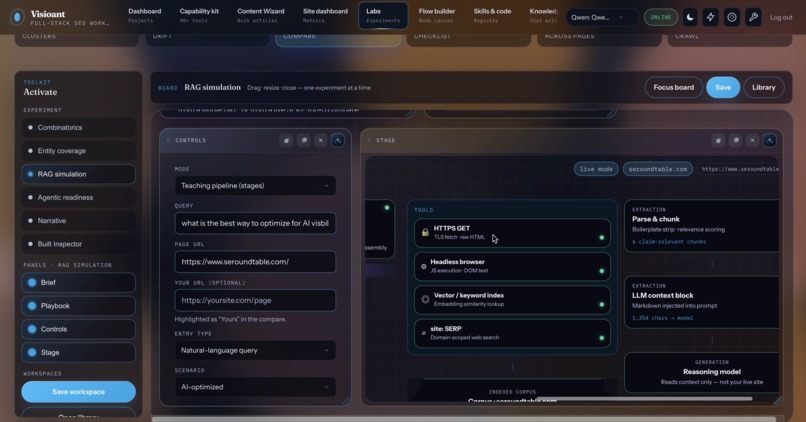Click the highlighted blue icon in Stage header
This screenshot has height=422, width=806.
click(x=770, y=140)
